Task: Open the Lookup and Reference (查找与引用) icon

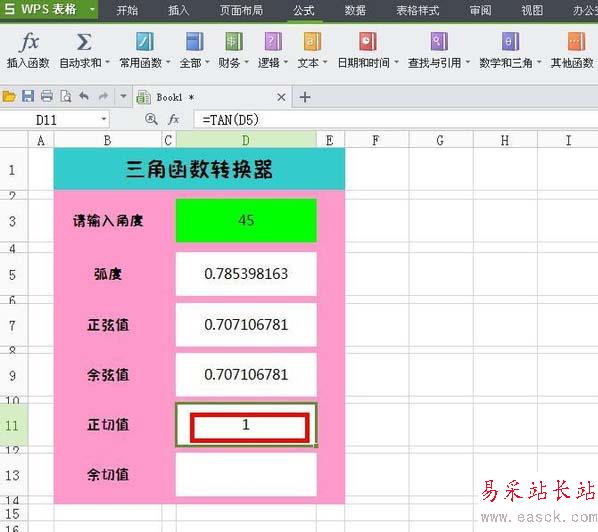Action: point(439,42)
